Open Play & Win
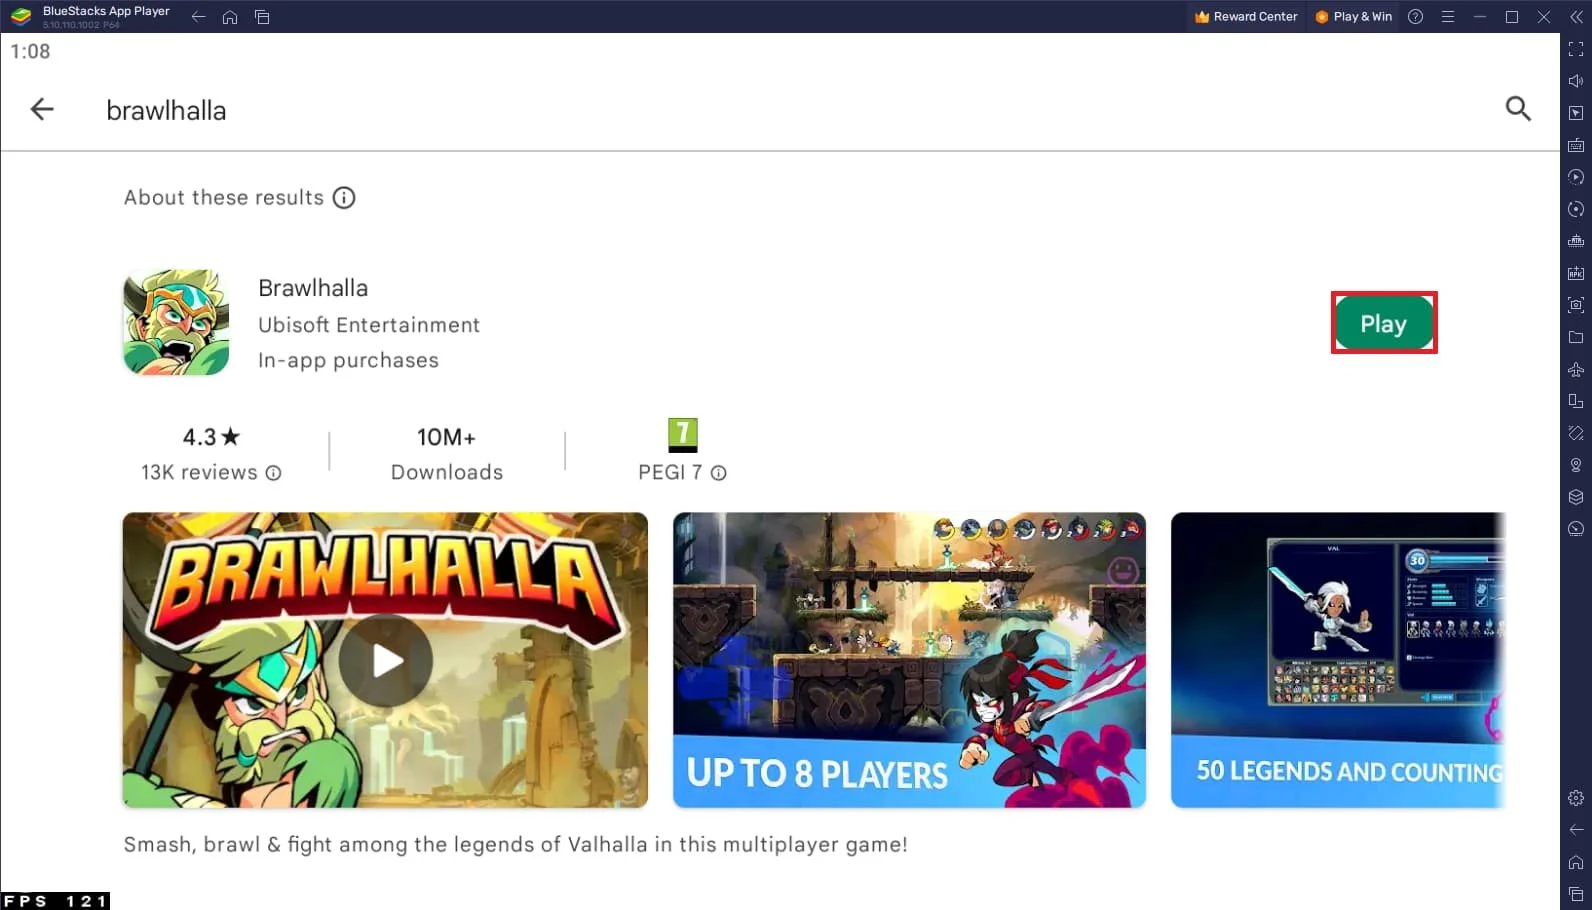This screenshot has height=910, width=1592. coord(1354,17)
